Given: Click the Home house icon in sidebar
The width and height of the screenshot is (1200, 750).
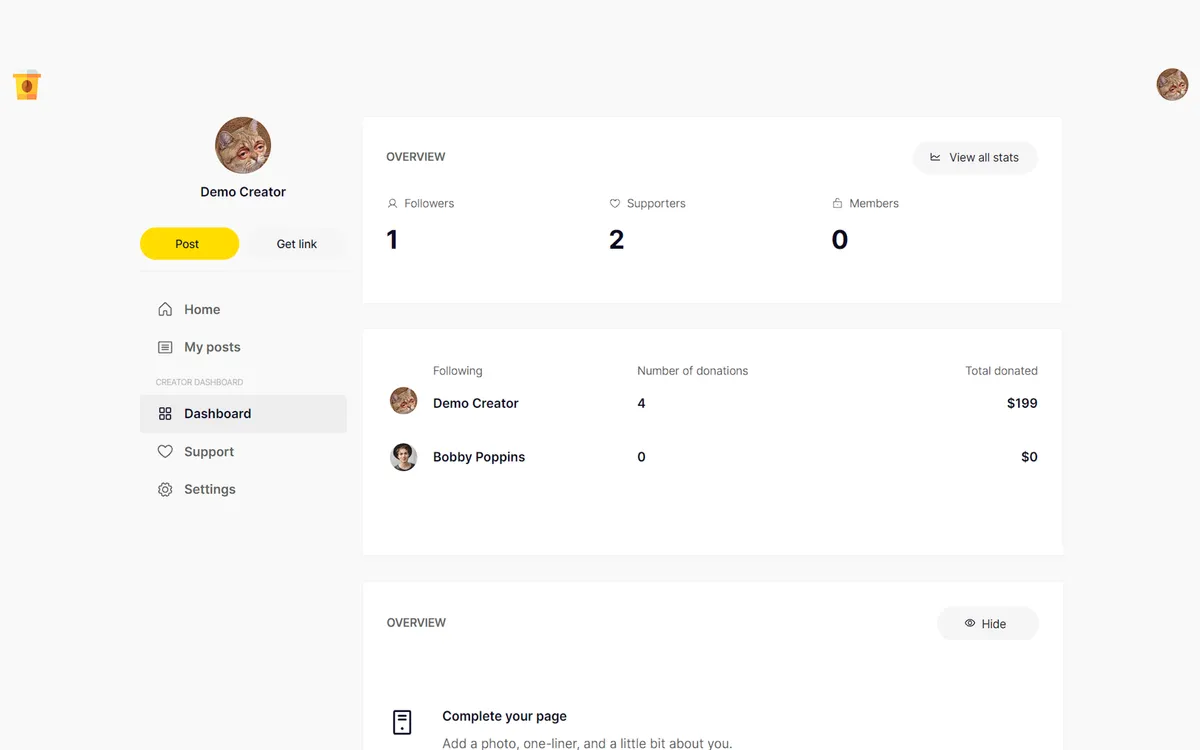Looking at the screenshot, I should click(165, 309).
